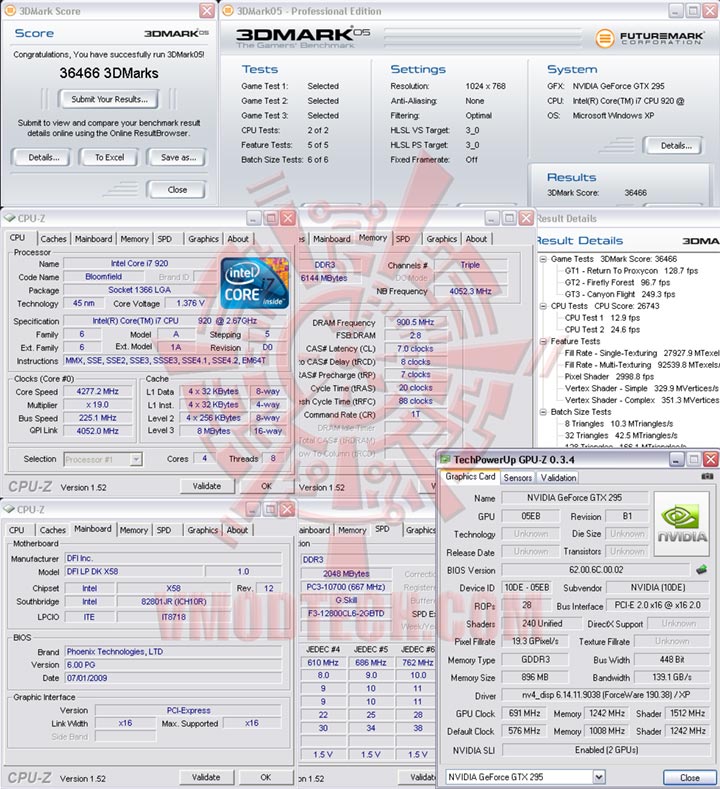Click the CPU Test 1 result row

point(602,318)
